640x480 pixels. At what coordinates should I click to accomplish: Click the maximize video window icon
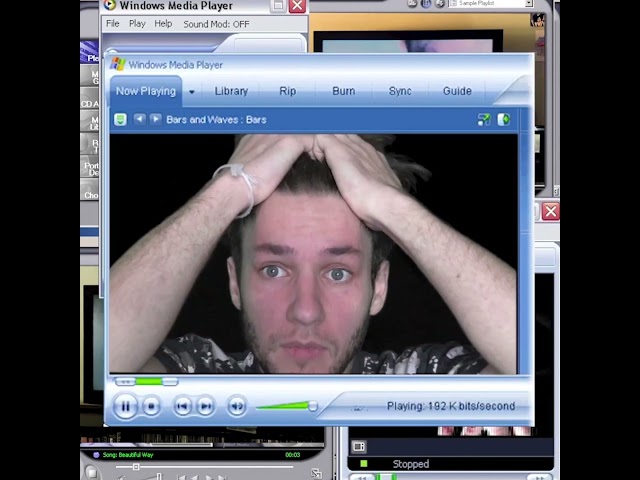coord(504,120)
